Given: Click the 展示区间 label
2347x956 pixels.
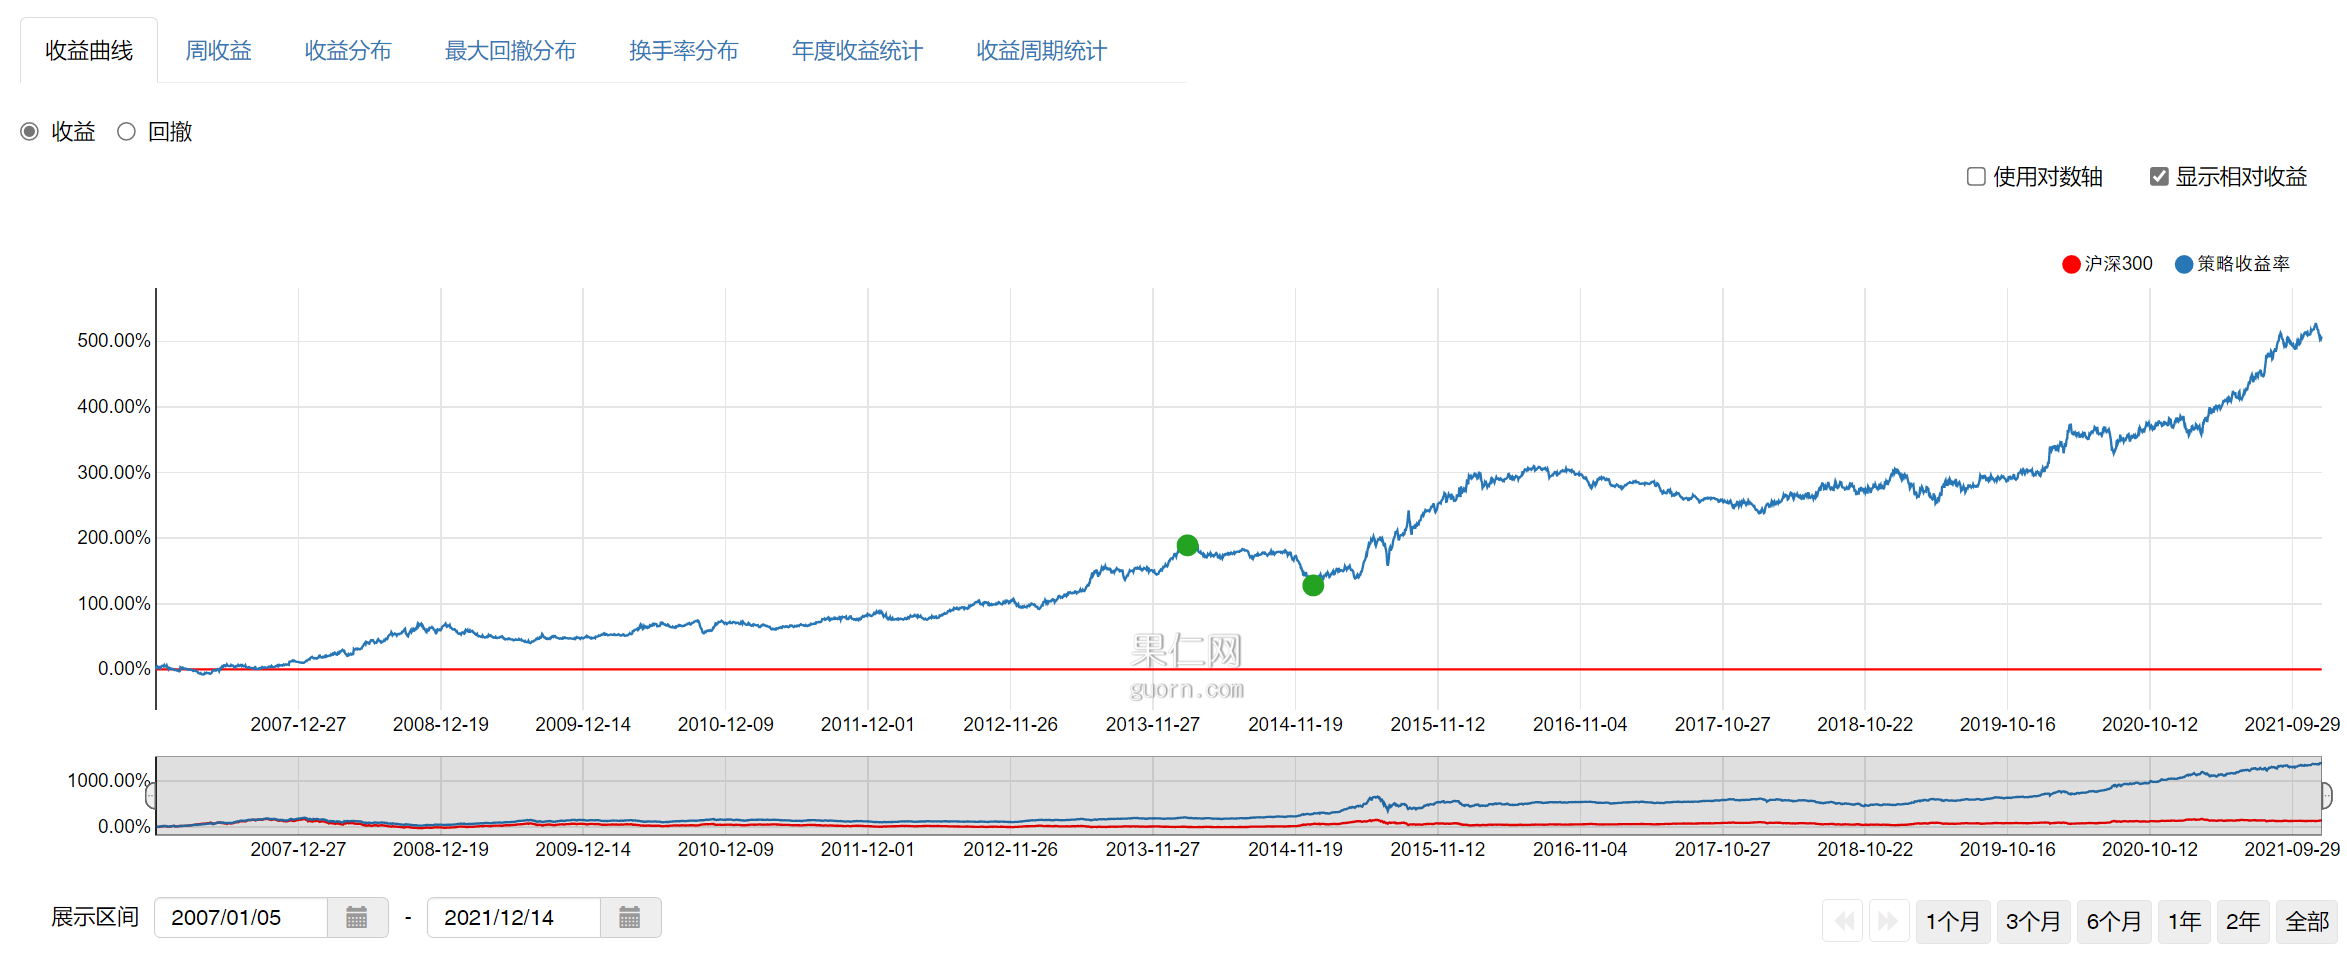Looking at the screenshot, I should [95, 917].
